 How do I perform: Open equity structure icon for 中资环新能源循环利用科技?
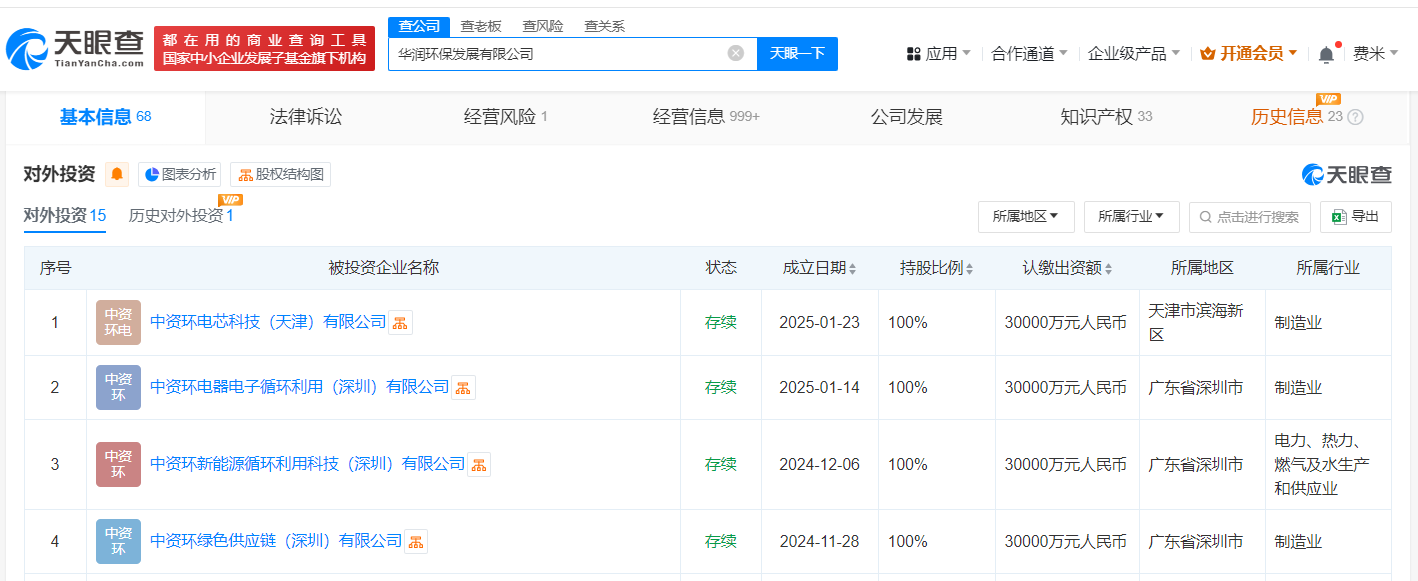point(479,465)
